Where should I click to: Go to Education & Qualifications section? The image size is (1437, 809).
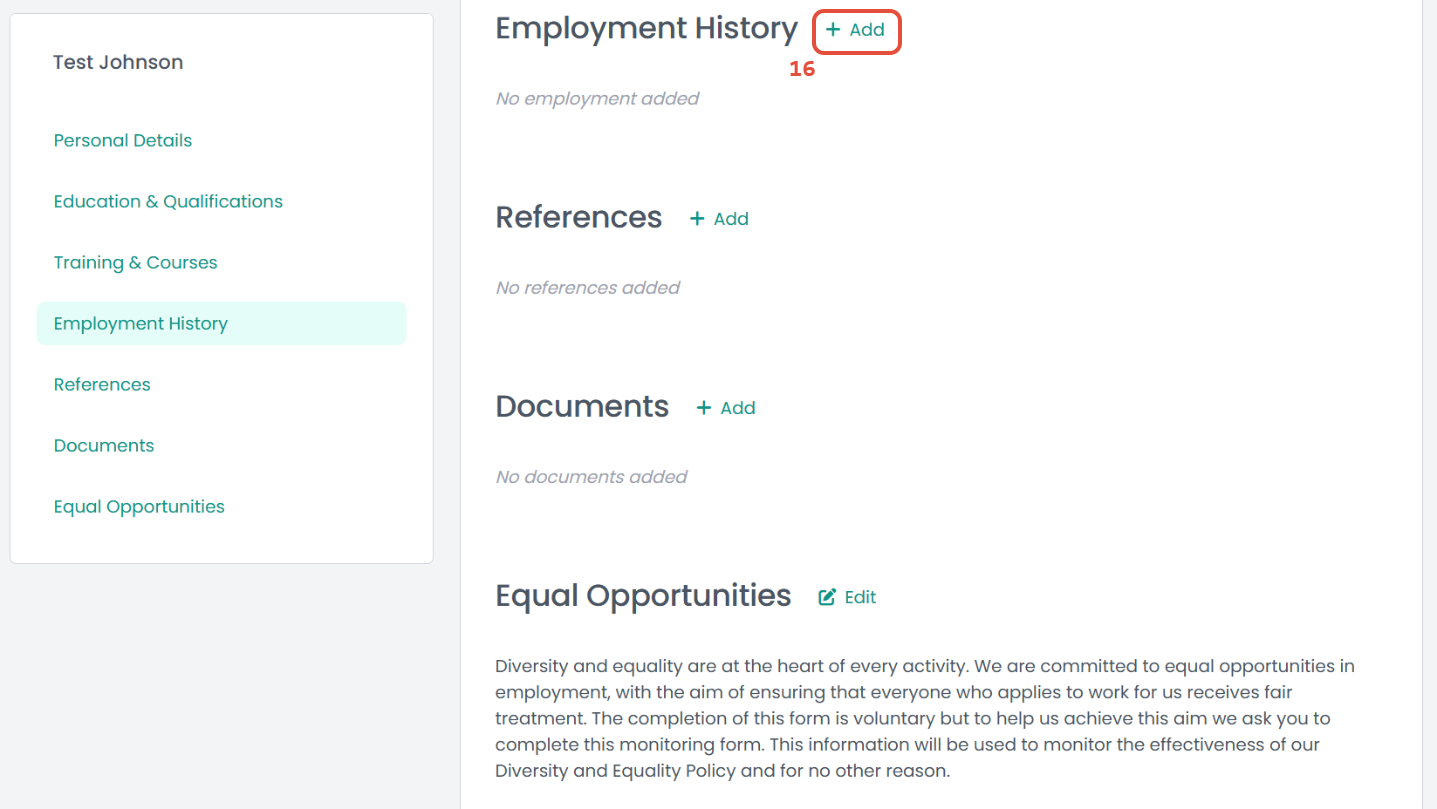(168, 201)
